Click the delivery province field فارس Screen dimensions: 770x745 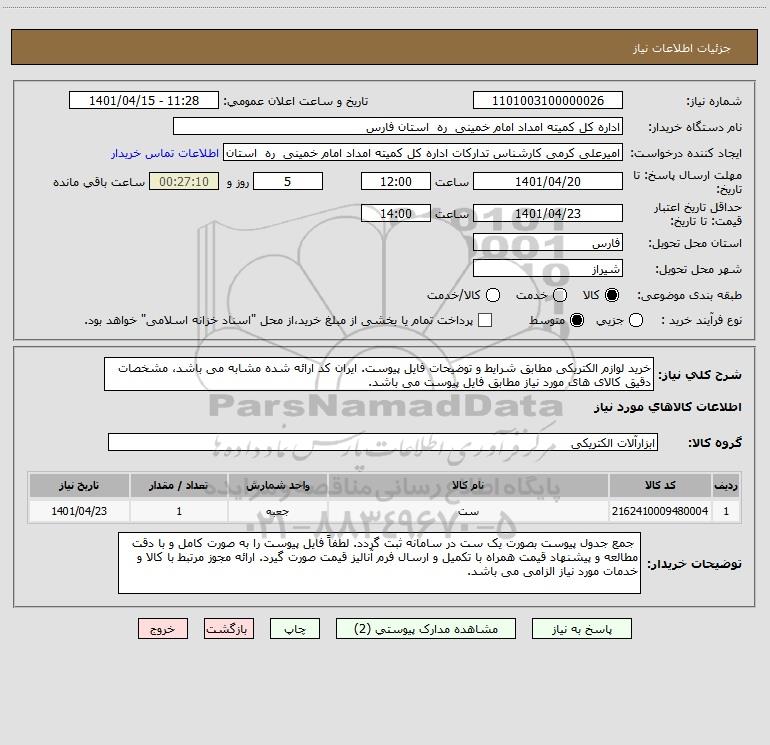(548, 243)
